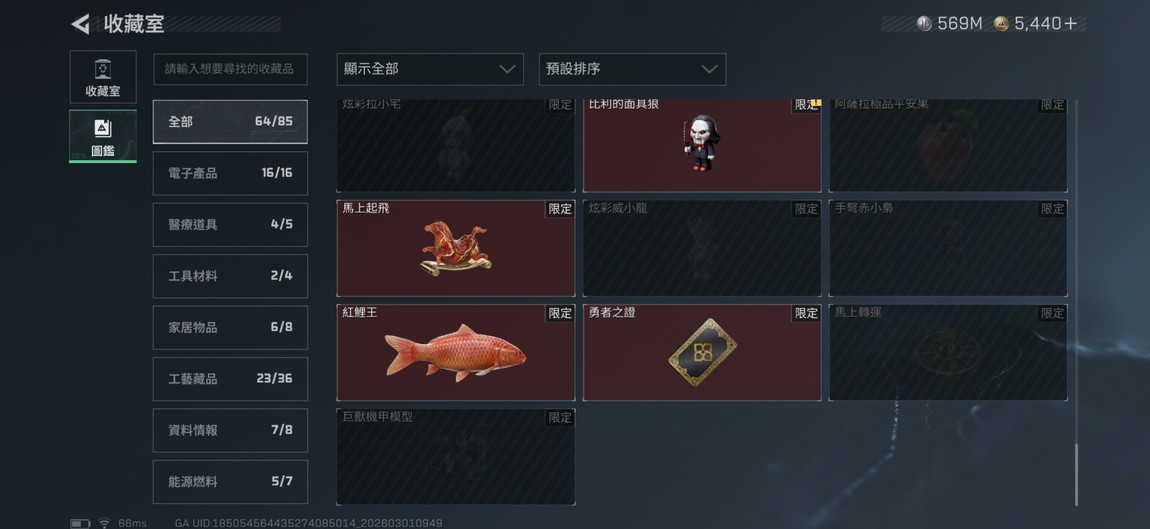Tap the plus beside 5,440

pos(1071,23)
